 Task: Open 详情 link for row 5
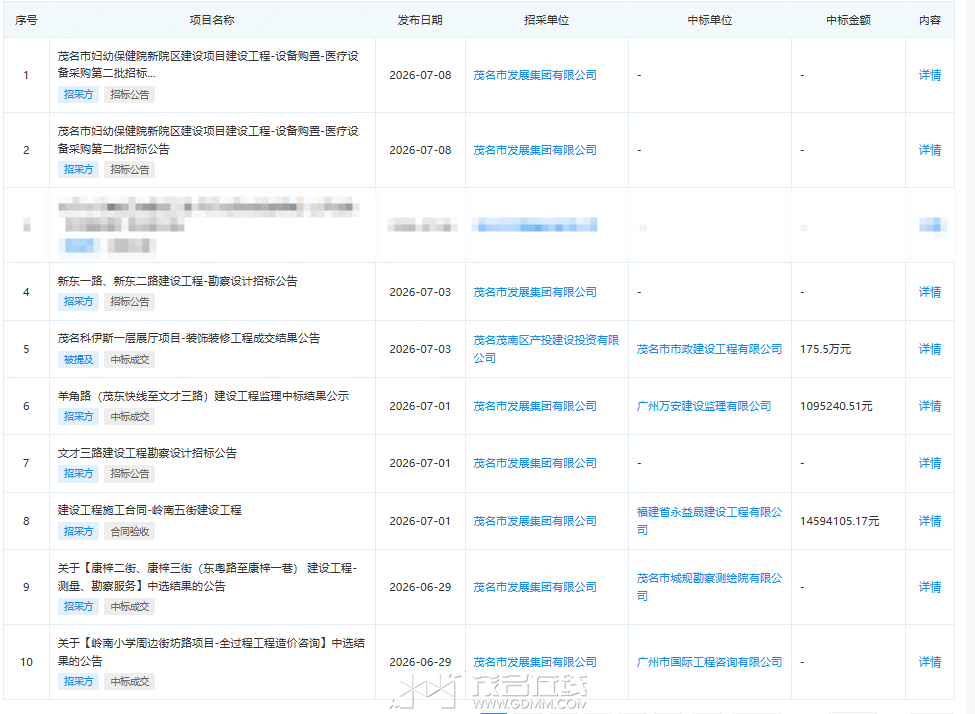(x=930, y=350)
